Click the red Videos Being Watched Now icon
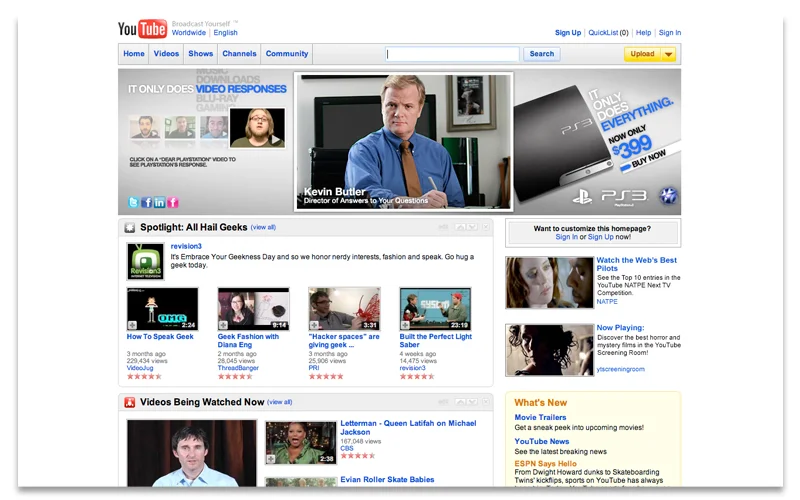 point(130,403)
